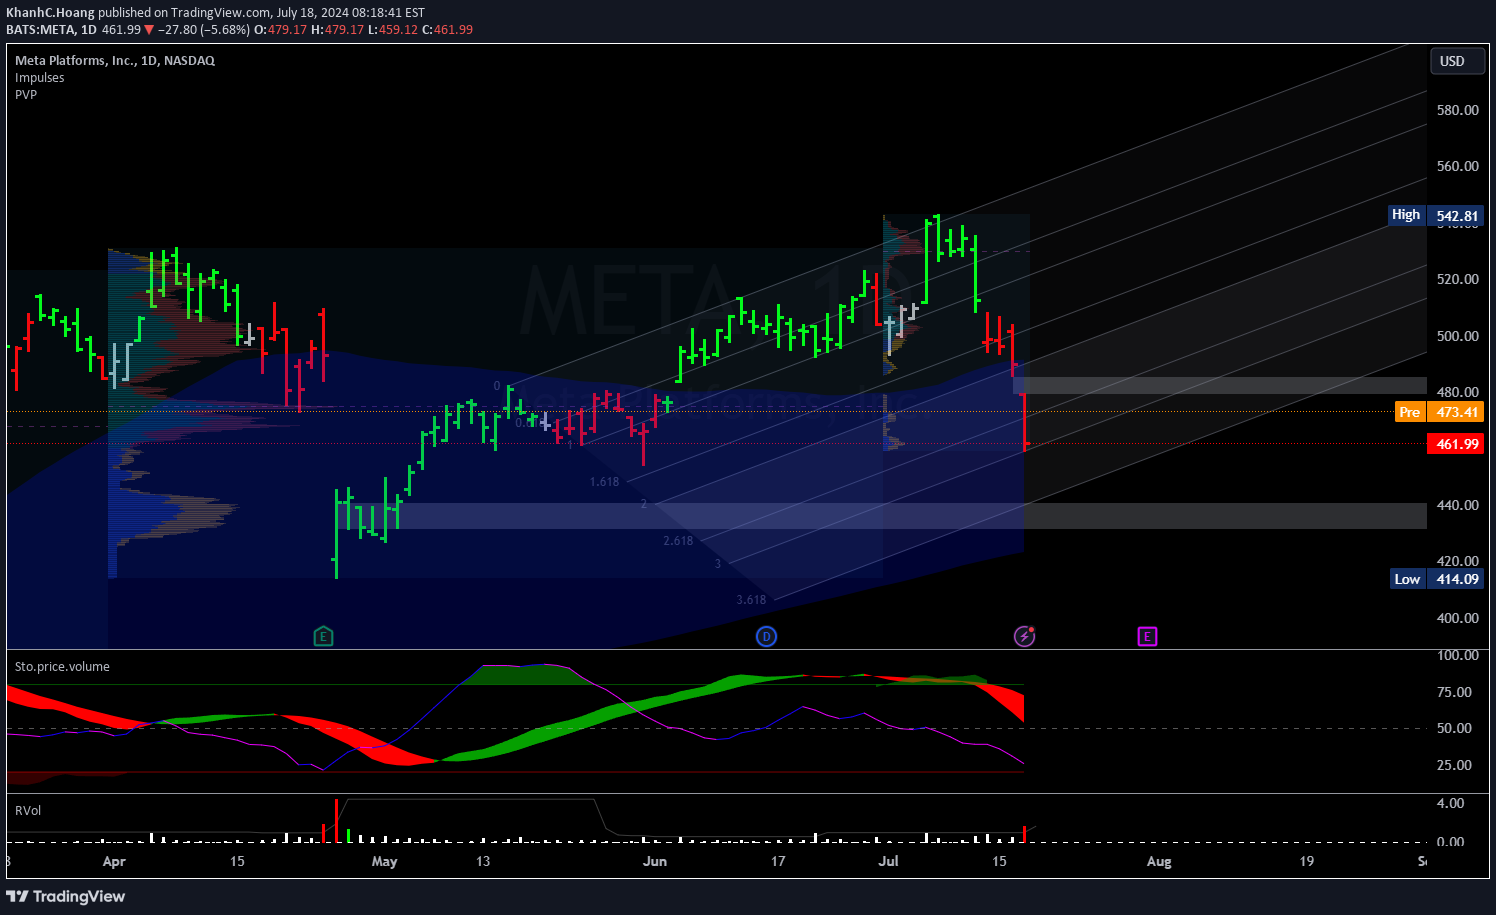Screen dimensions: 1496x915
Task: Click the red 461.99 last price tag
Action: click(x=1455, y=444)
